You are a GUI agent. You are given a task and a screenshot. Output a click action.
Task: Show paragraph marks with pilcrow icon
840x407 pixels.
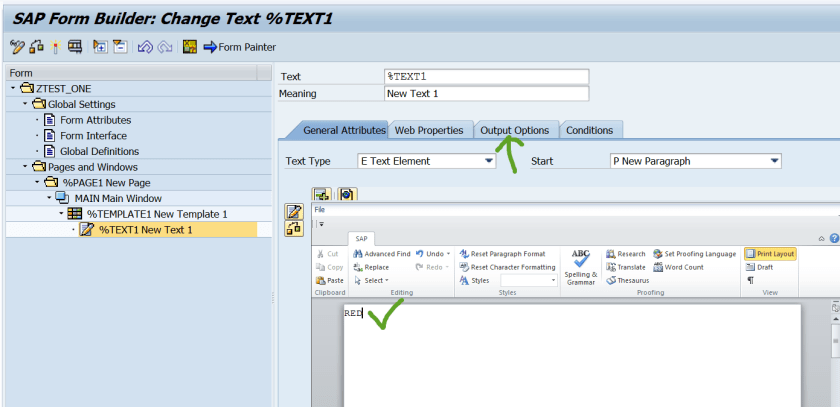click(750, 281)
